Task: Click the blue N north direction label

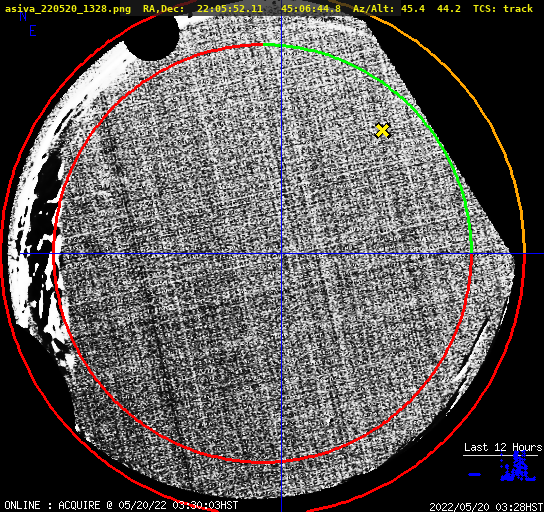Action: (x=23, y=16)
